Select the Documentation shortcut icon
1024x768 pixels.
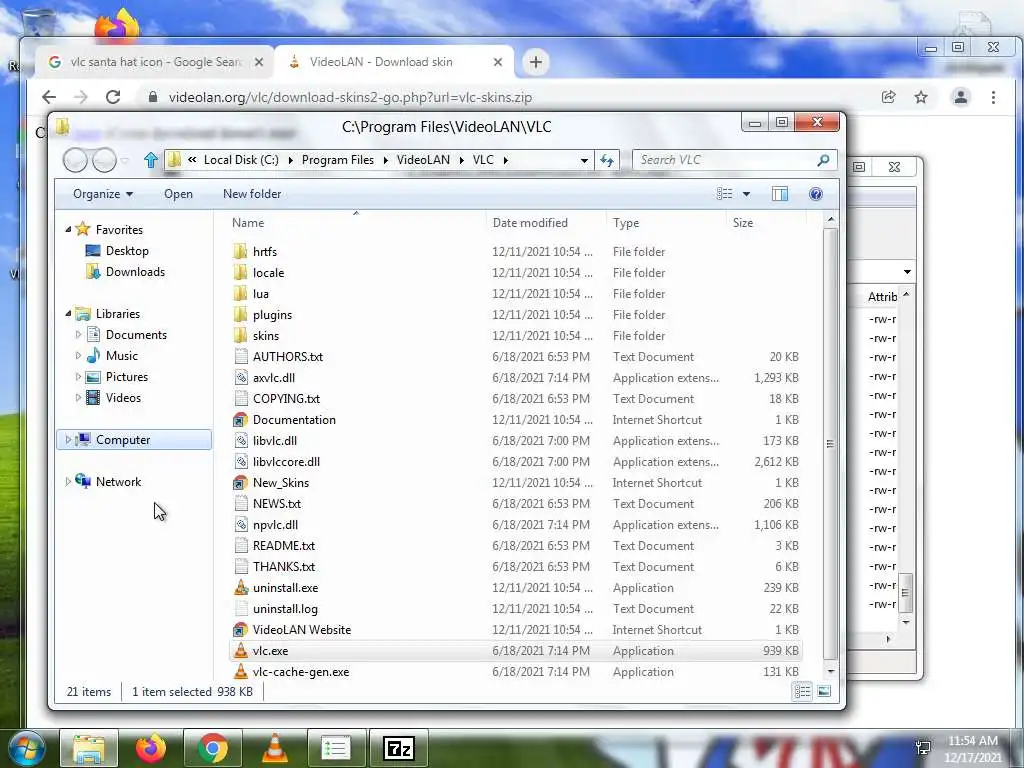241,419
